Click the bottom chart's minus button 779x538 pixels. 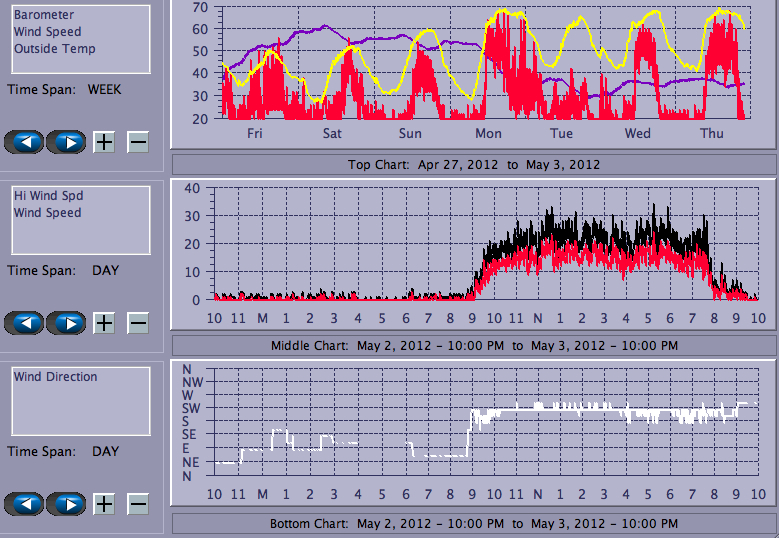coord(138,504)
